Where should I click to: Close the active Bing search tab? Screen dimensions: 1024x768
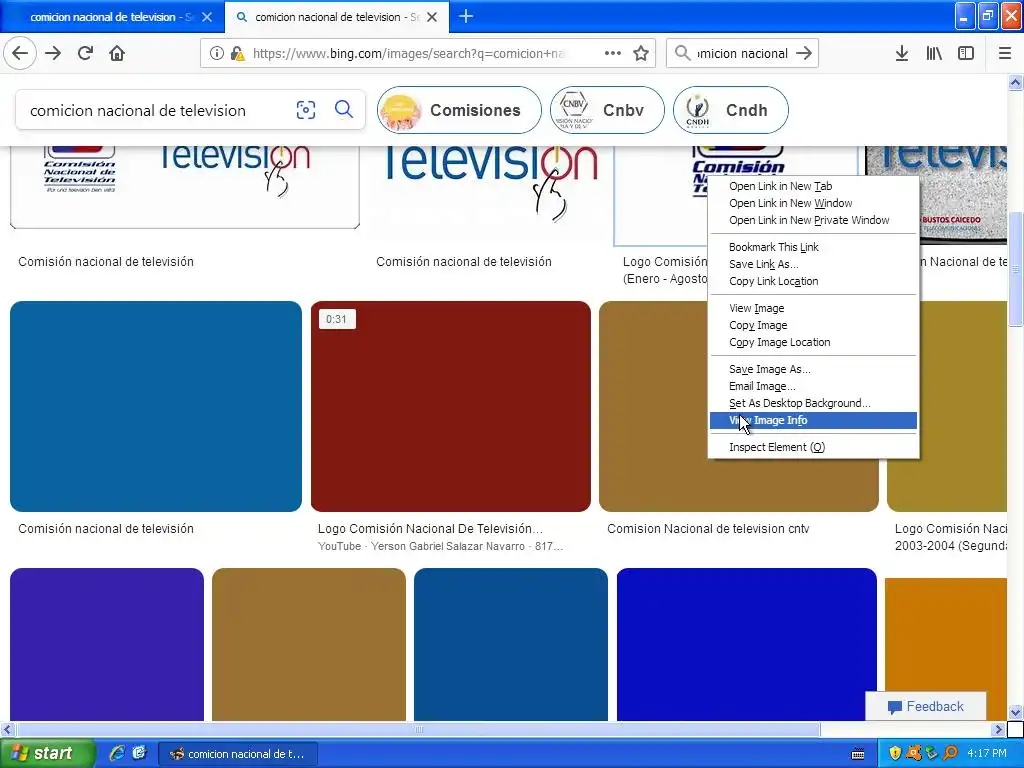432,17
